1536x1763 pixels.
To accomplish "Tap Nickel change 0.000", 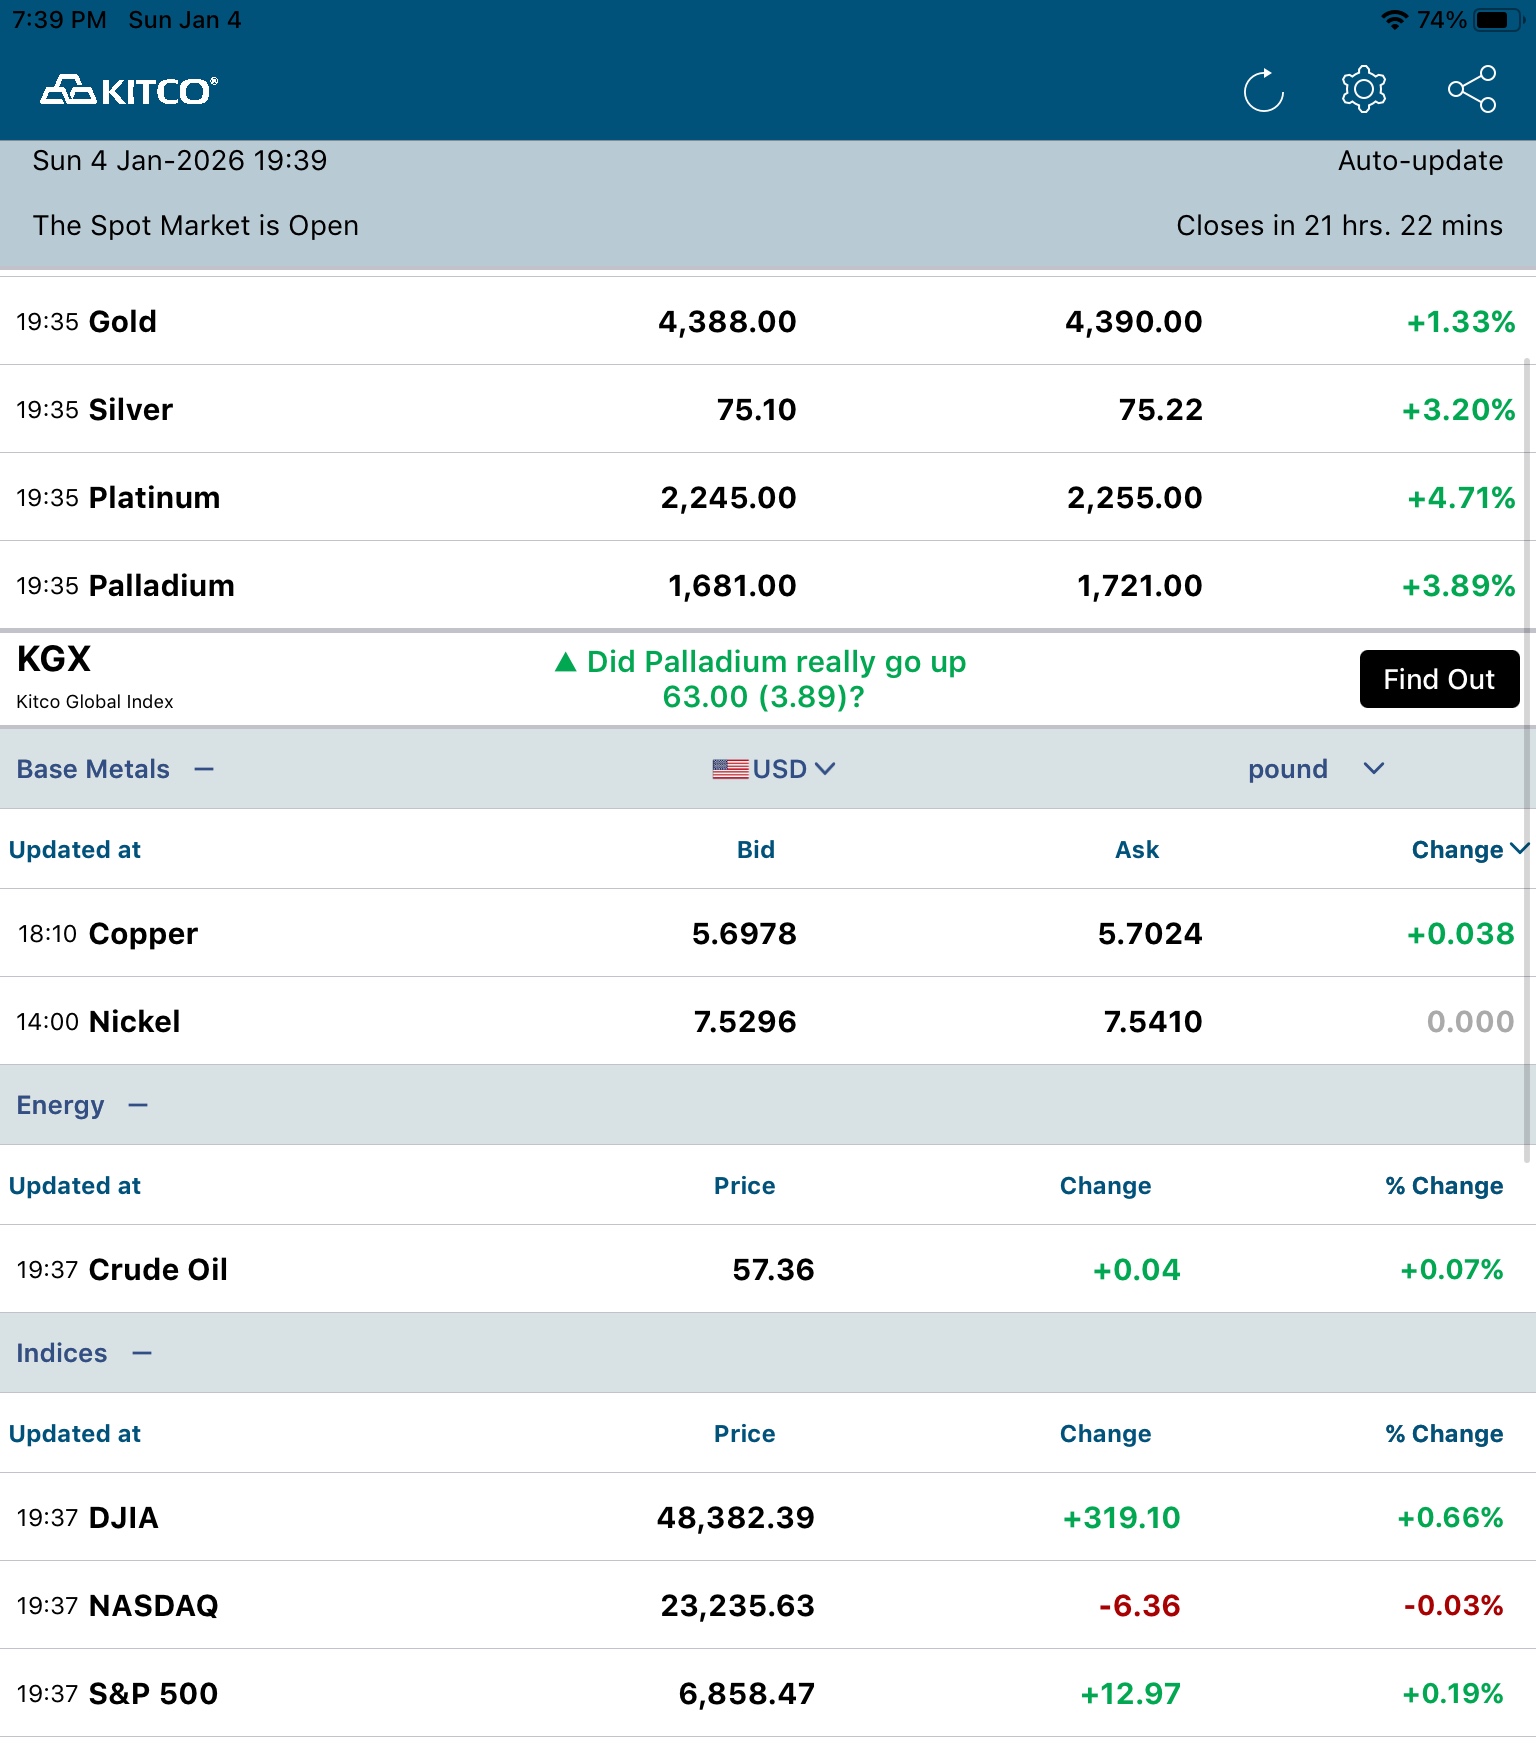I will 1470,1022.
